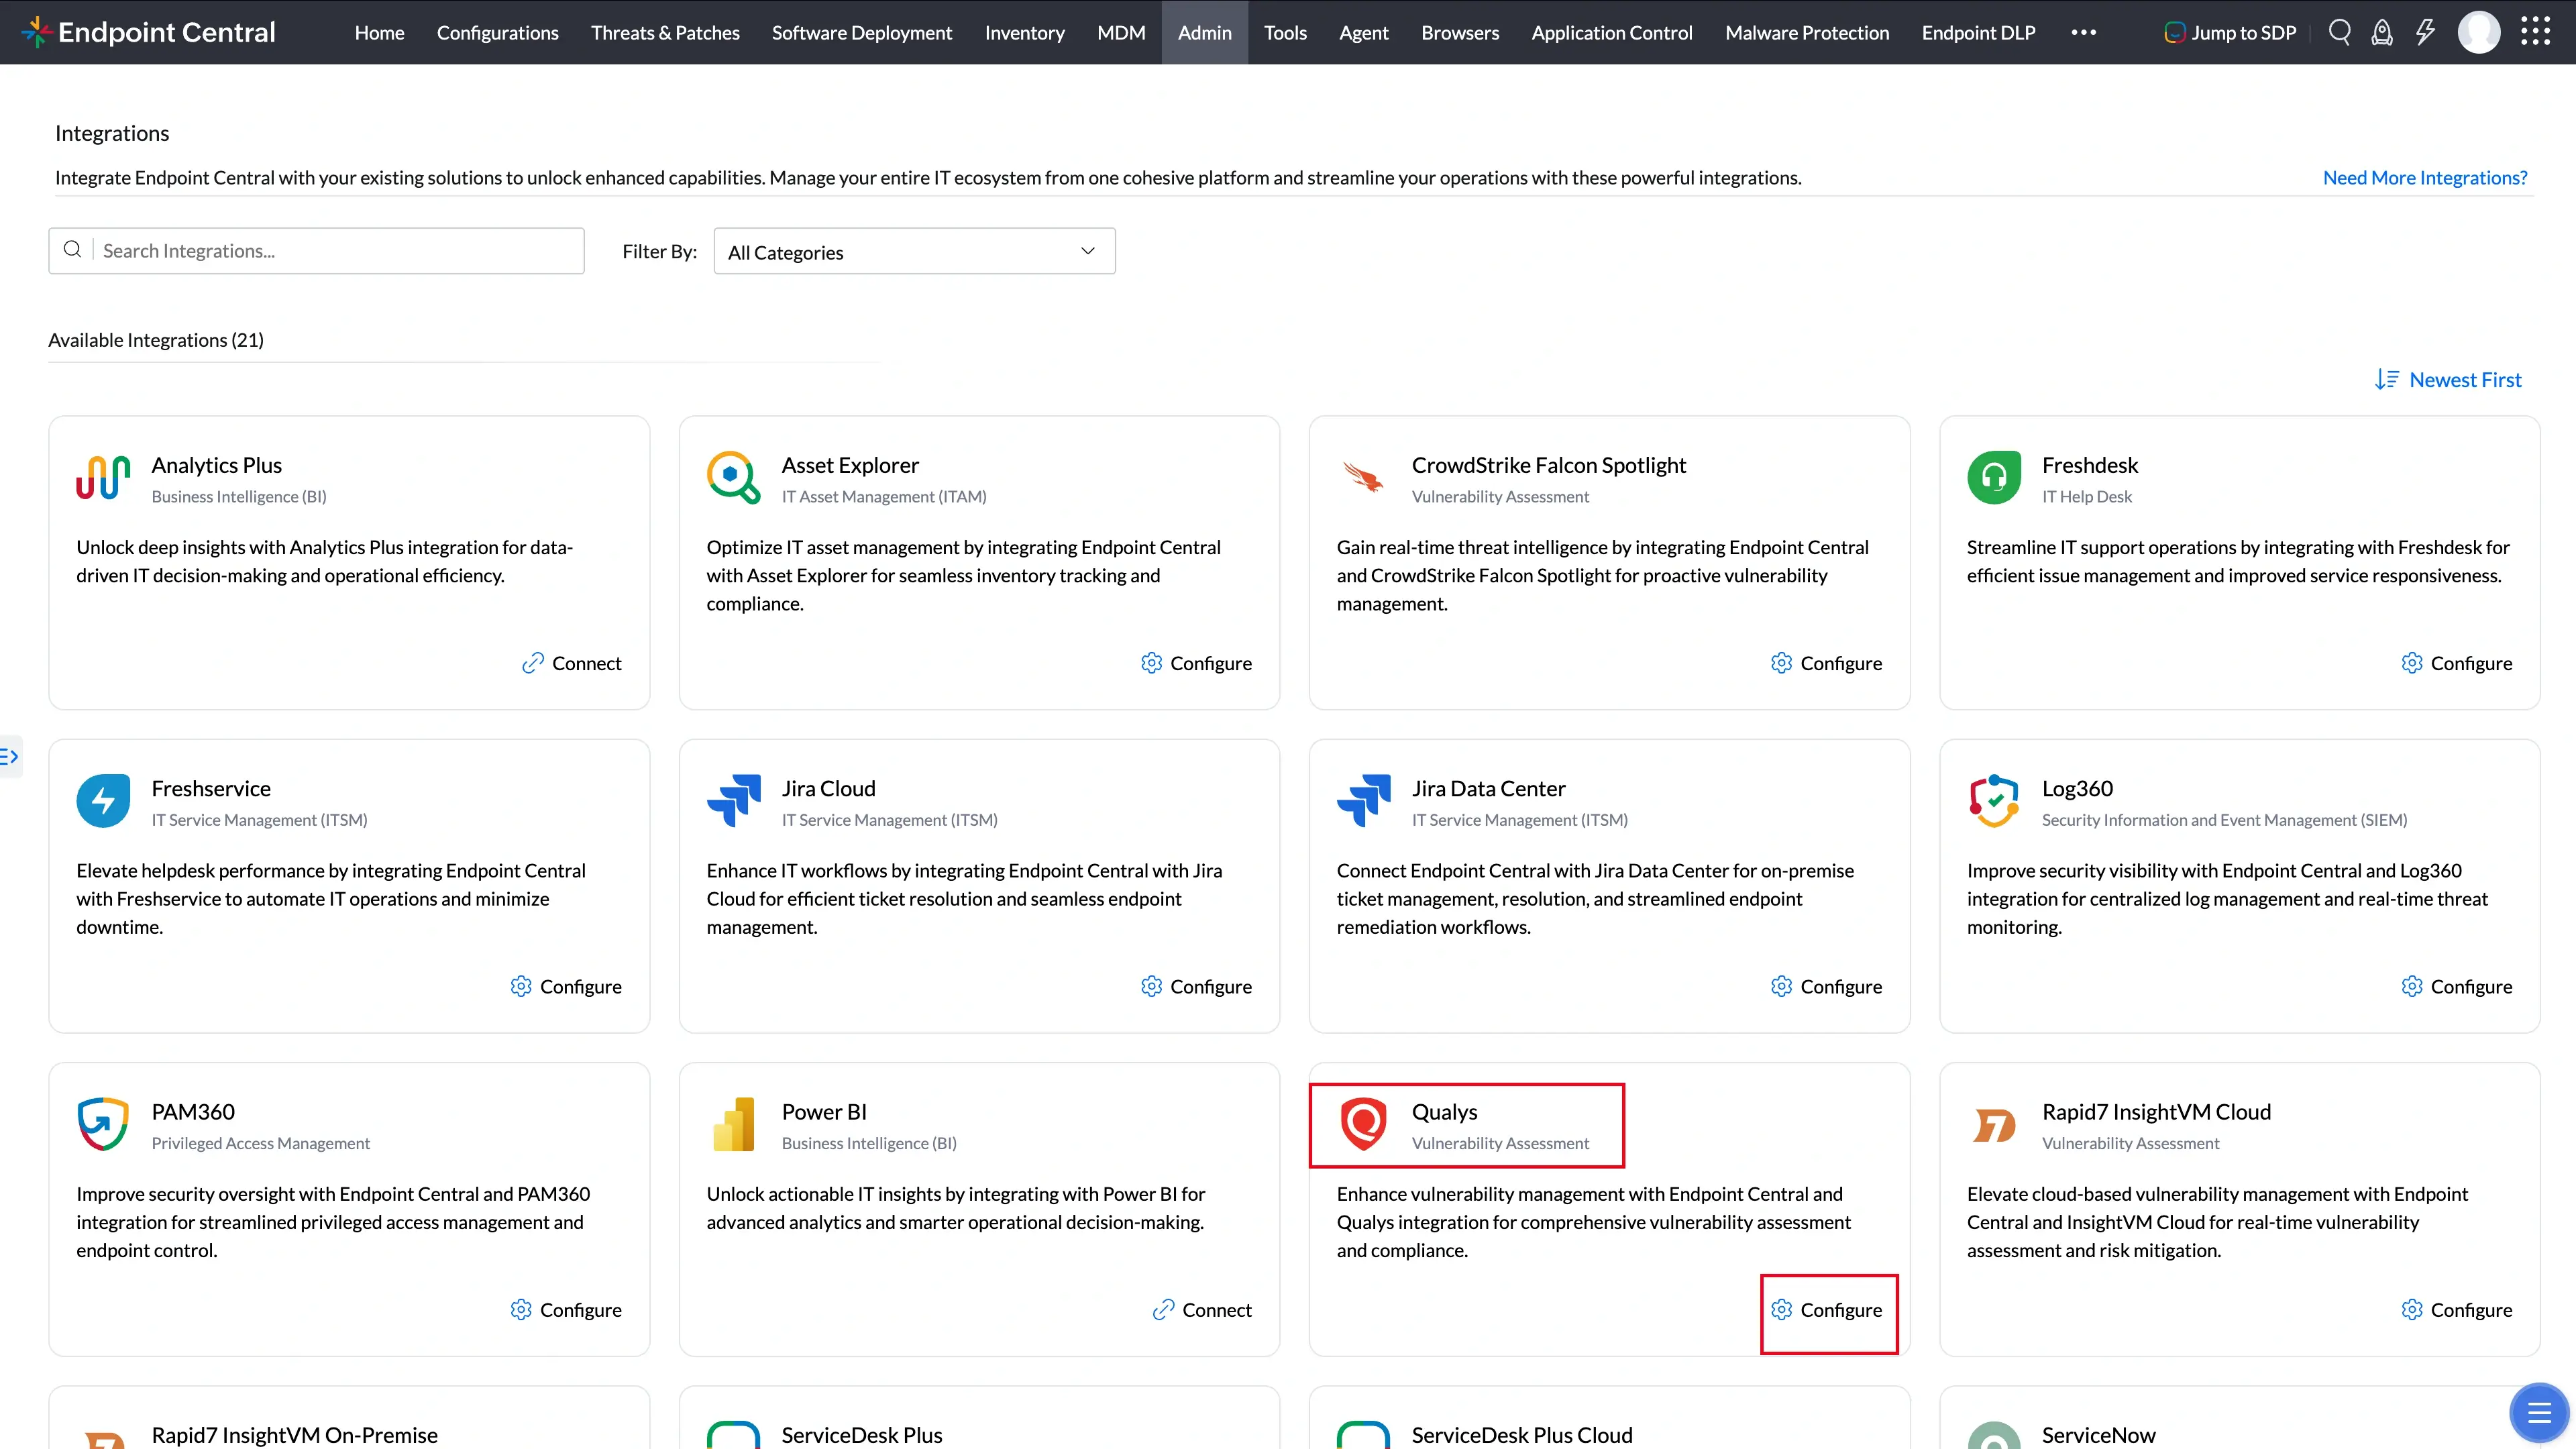Open the apps grid launcher icon

[2535, 32]
